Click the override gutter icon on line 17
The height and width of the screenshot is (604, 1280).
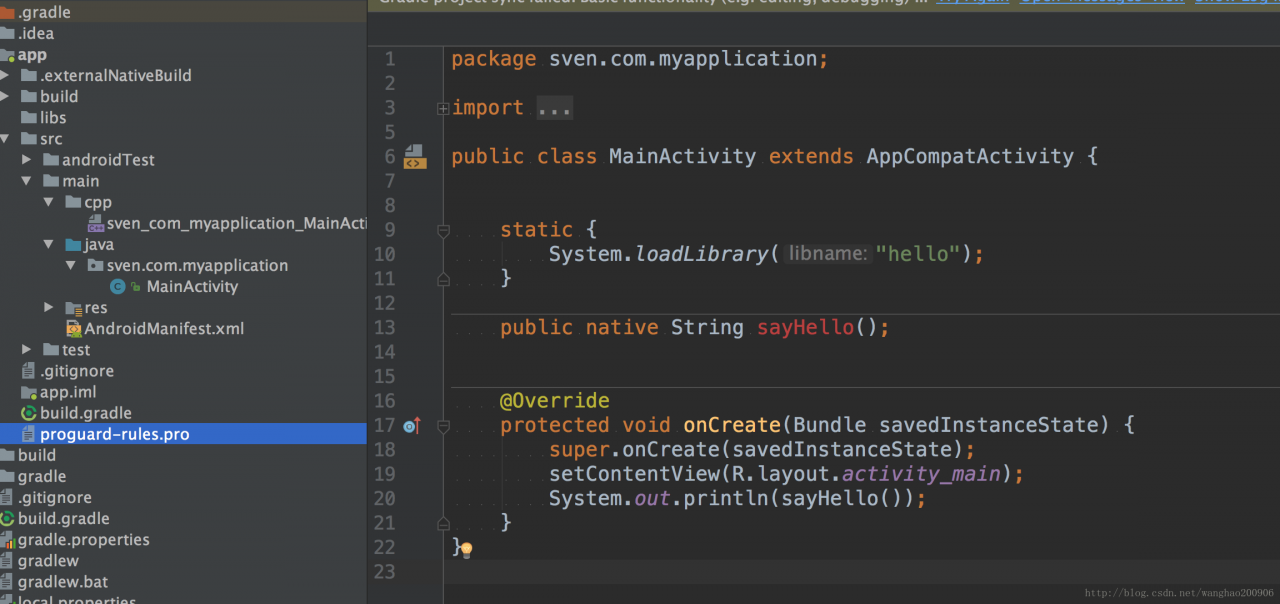(411, 426)
